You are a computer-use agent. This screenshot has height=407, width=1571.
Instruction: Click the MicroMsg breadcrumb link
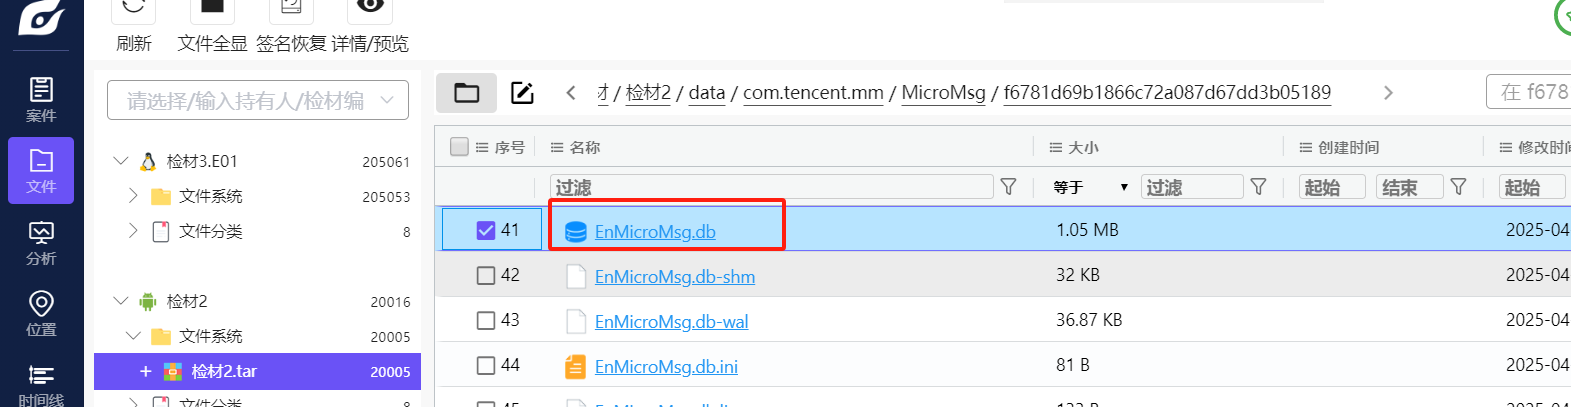(x=943, y=92)
